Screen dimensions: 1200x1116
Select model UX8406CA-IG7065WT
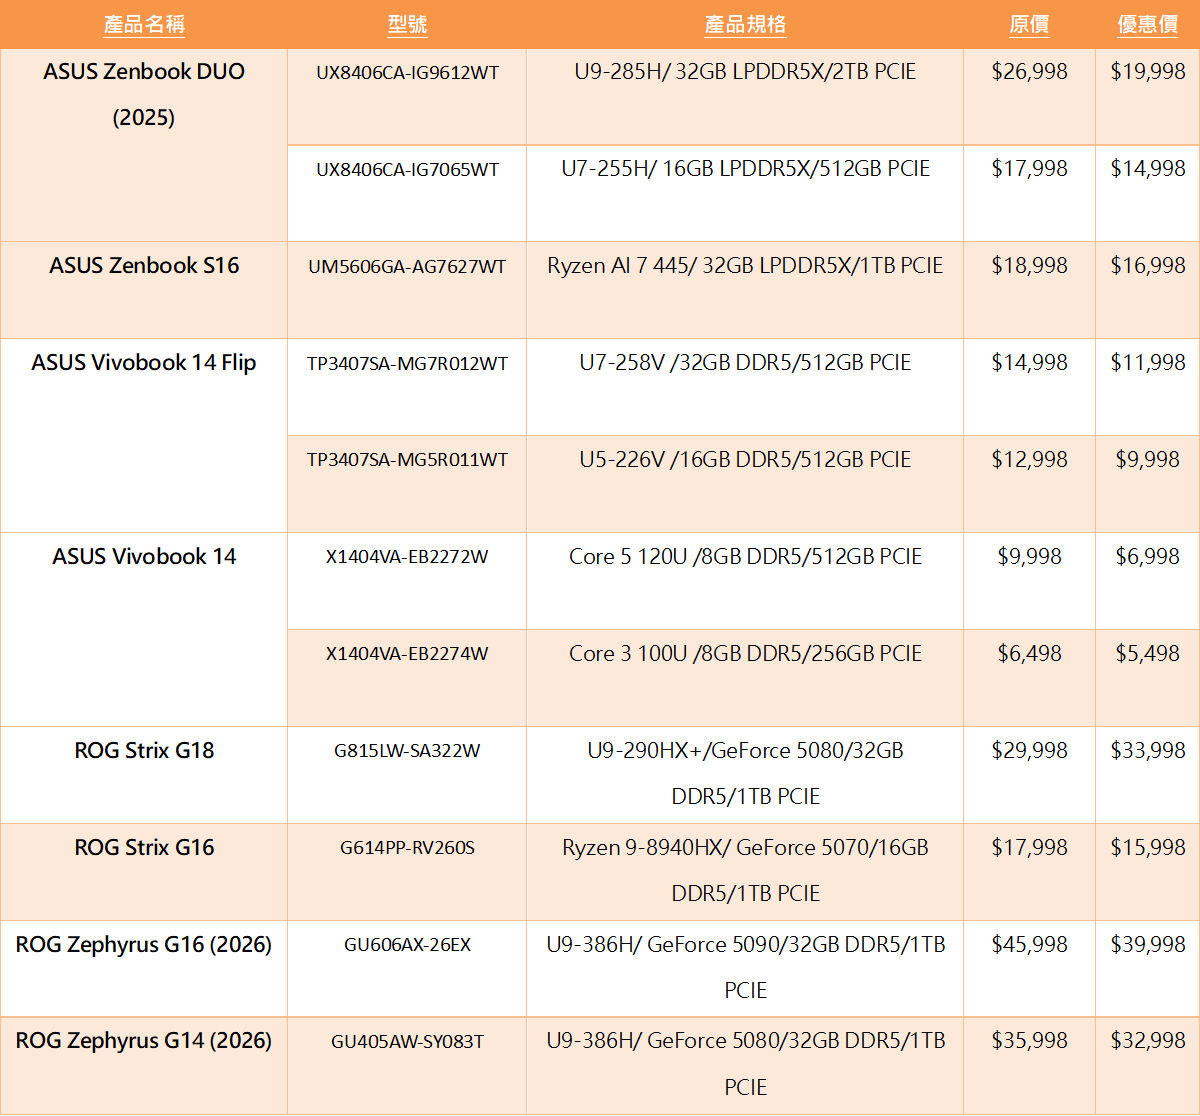pos(407,170)
